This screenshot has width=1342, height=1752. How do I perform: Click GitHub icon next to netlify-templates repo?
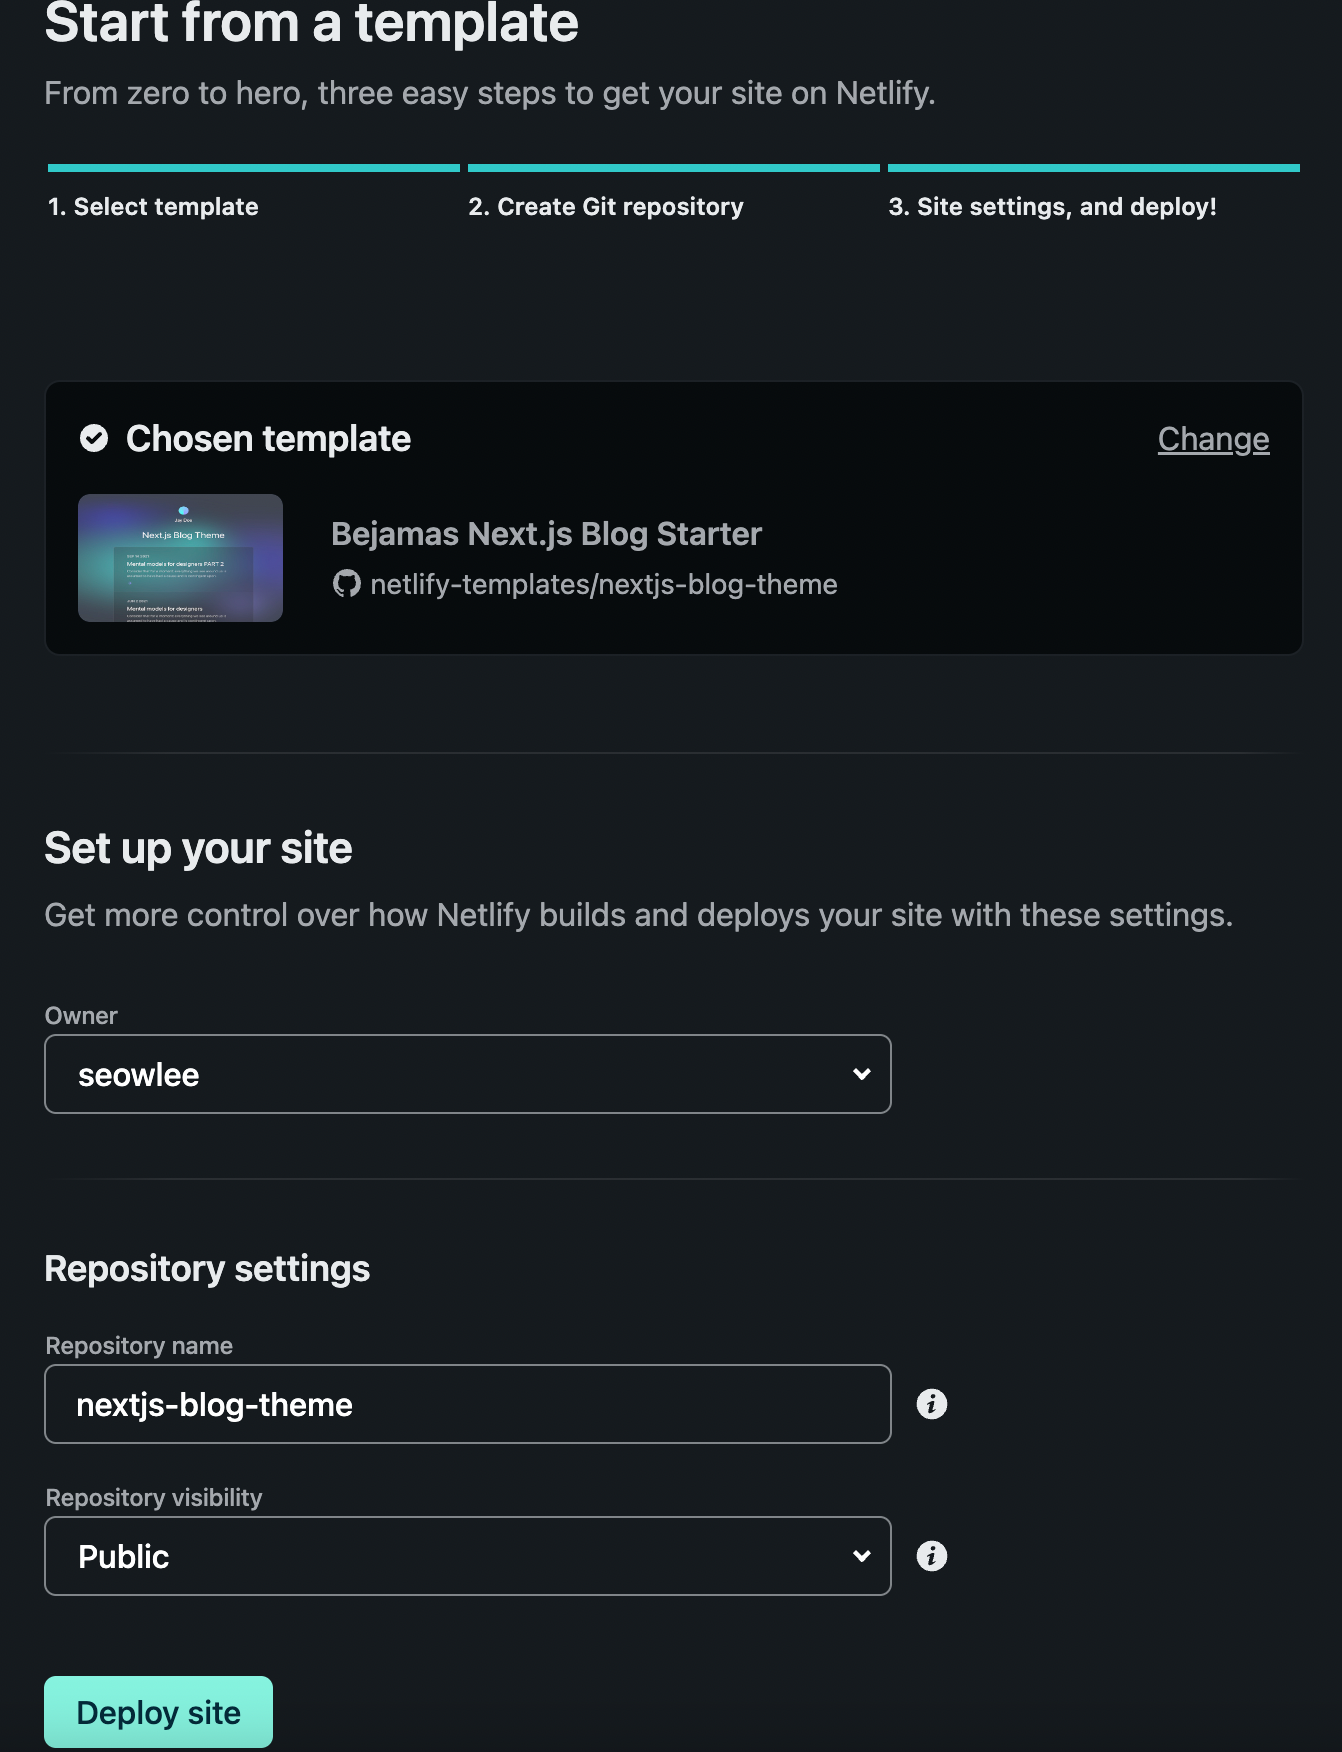click(x=346, y=584)
